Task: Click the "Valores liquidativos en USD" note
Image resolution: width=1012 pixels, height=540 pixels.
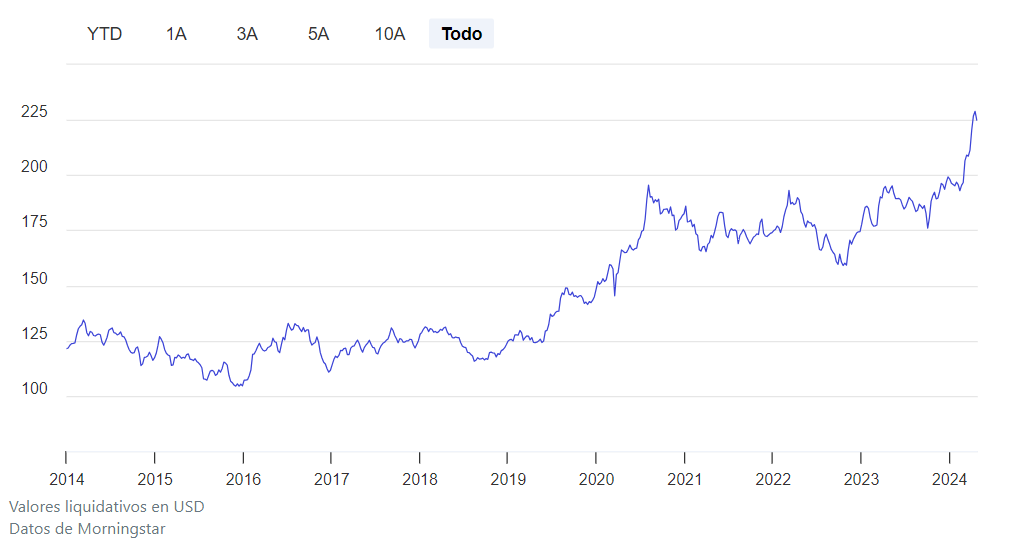Action: tap(107, 507)
